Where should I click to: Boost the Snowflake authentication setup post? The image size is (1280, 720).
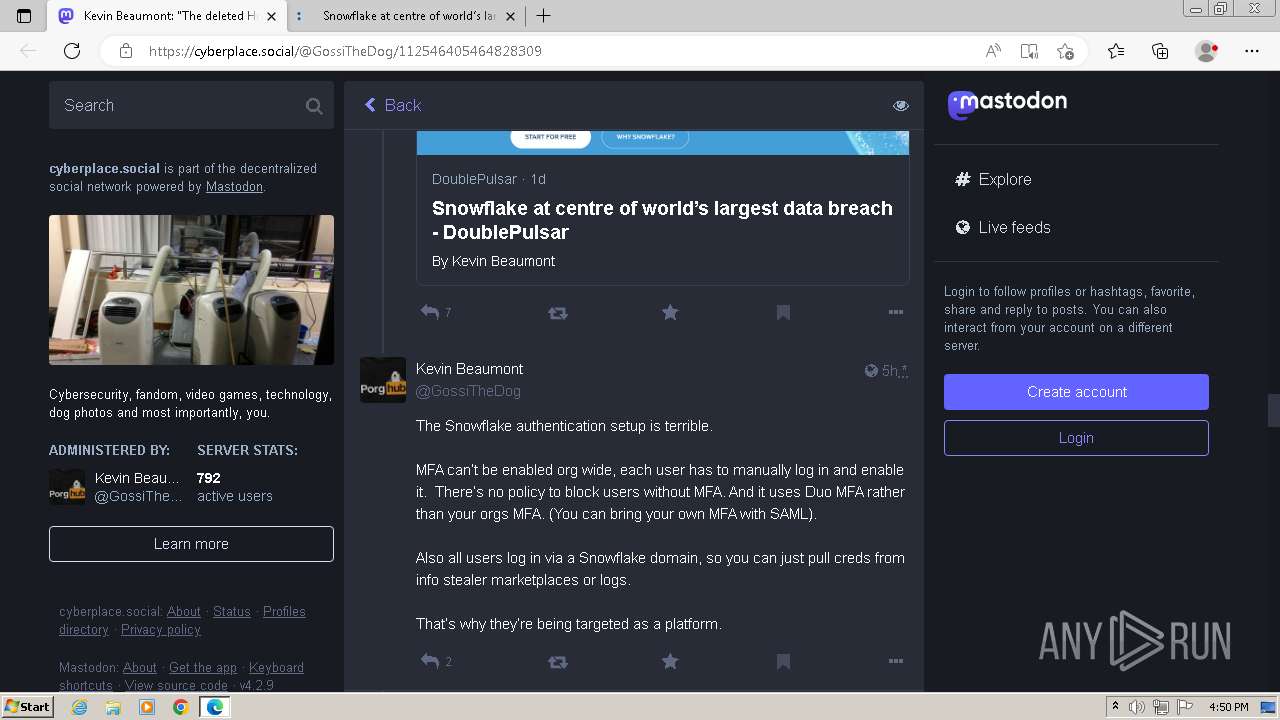click(x=558, y=662)
